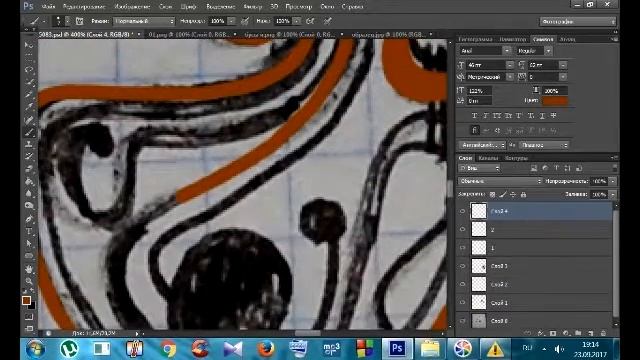Image resolution: width=640 pixels, height=360 pixels.
Task: Click the Слой 0 layer thumbnail
Action: pos(479,321)
